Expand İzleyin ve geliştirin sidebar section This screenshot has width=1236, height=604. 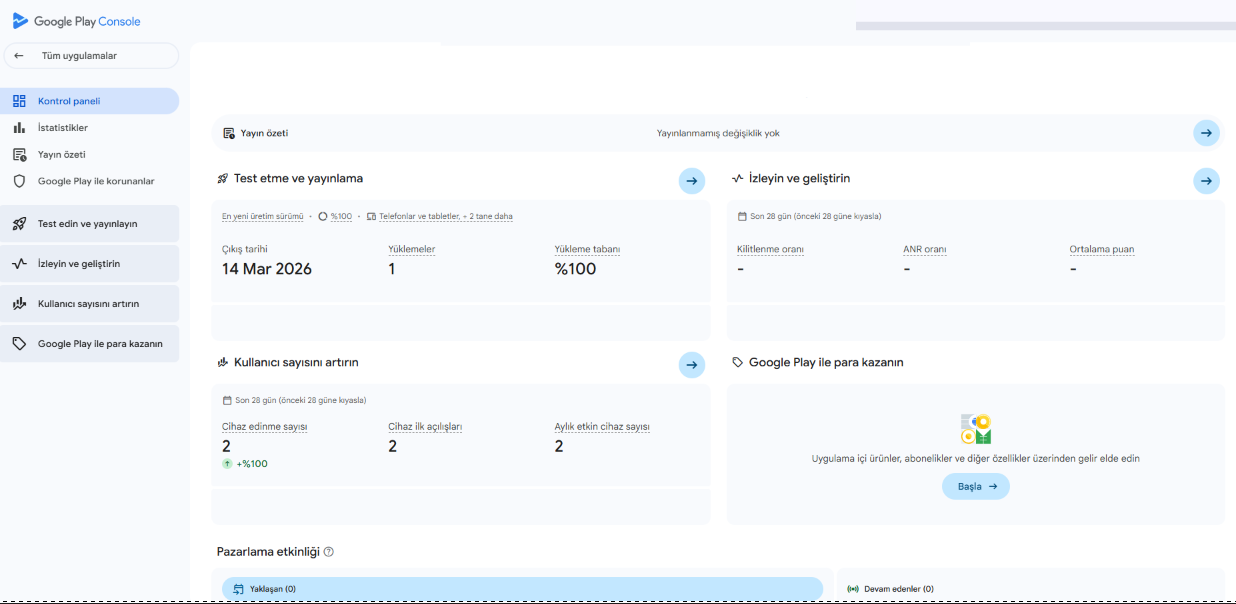click(x=90, y=264)
